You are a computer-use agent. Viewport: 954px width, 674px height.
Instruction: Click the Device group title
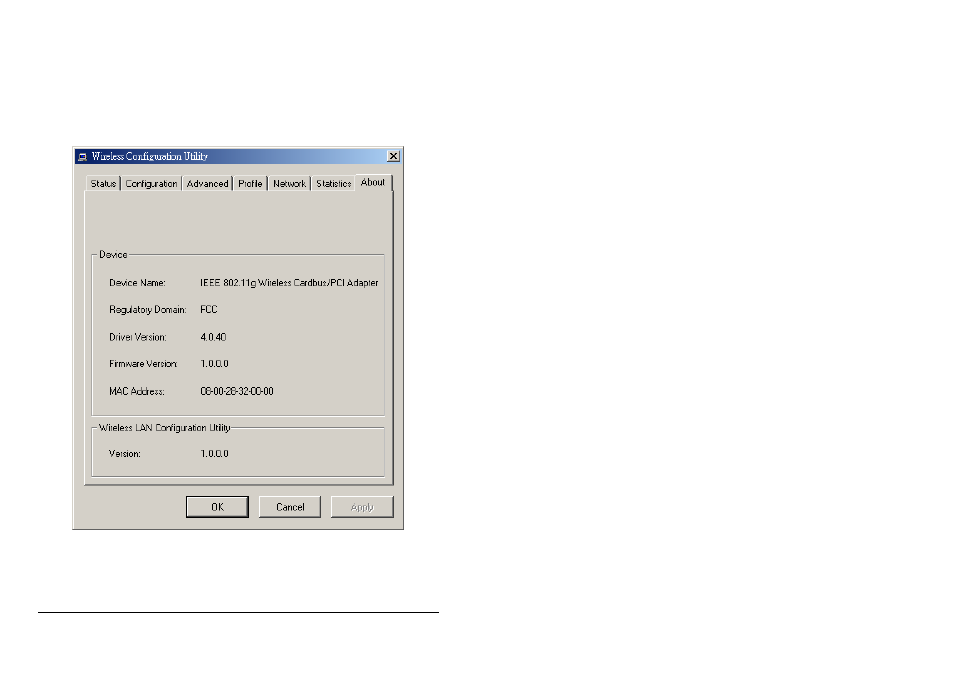113,254
